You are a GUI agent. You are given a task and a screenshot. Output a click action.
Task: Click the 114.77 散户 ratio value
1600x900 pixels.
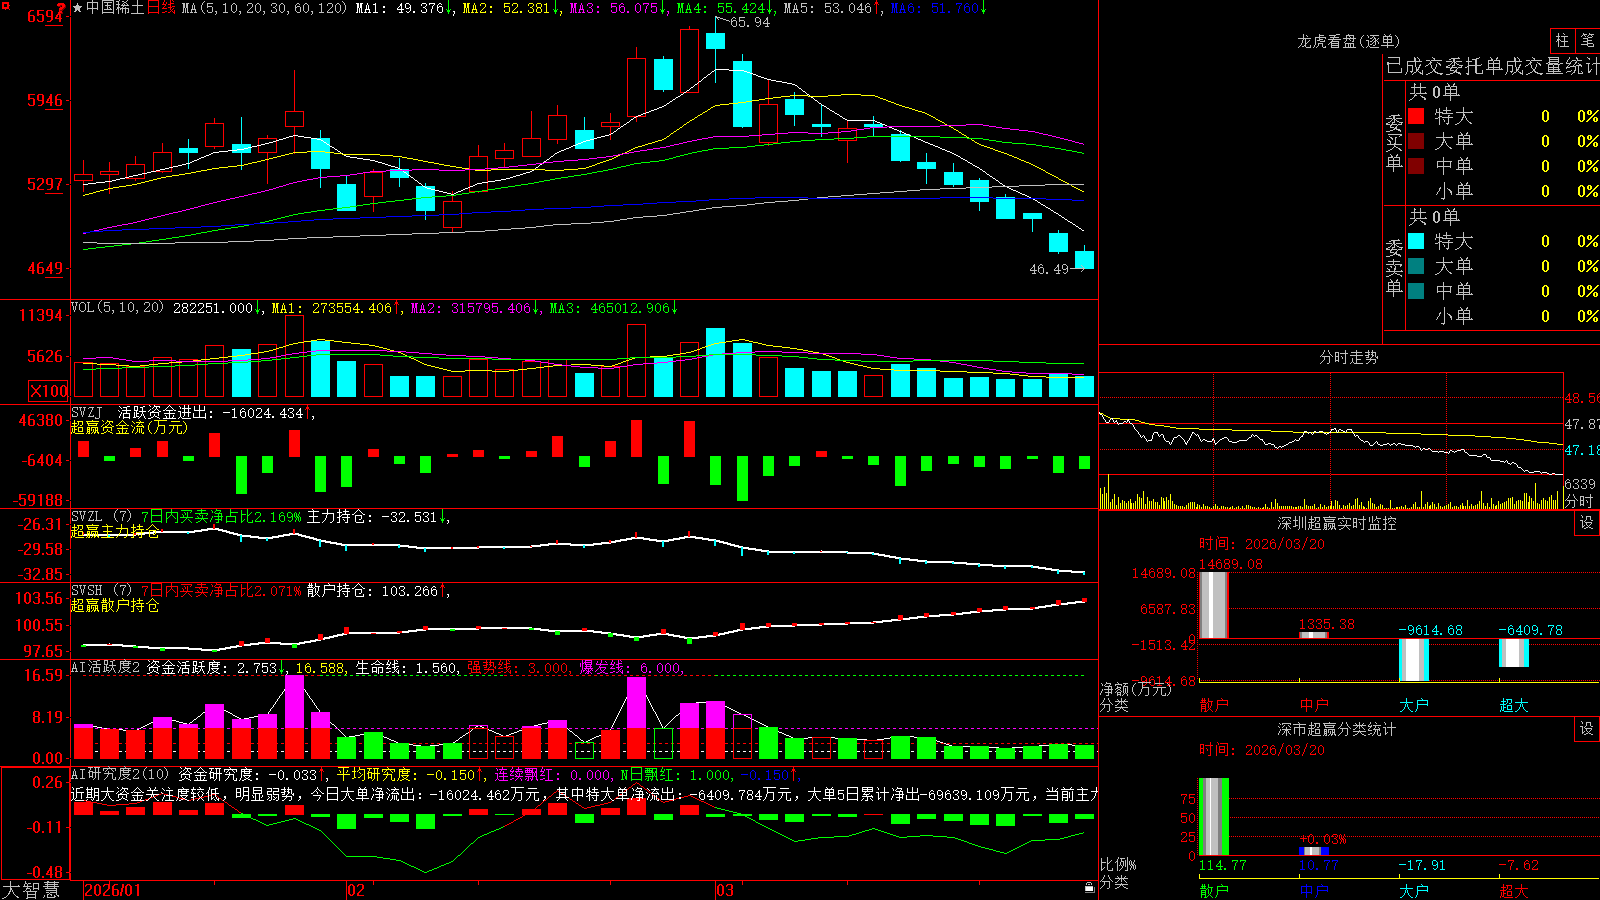[x=1223, y=865]
